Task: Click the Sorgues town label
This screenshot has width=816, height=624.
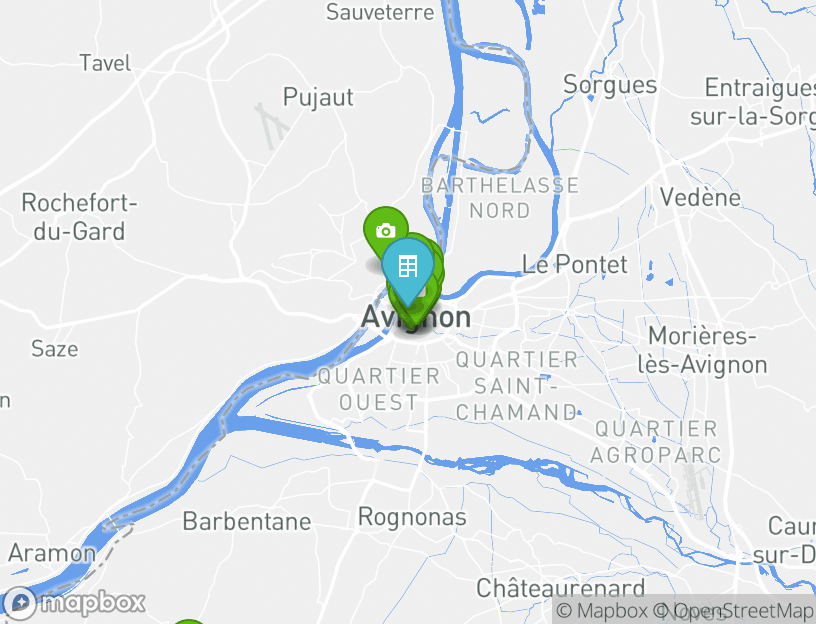Action: click(x=609, y=85)
